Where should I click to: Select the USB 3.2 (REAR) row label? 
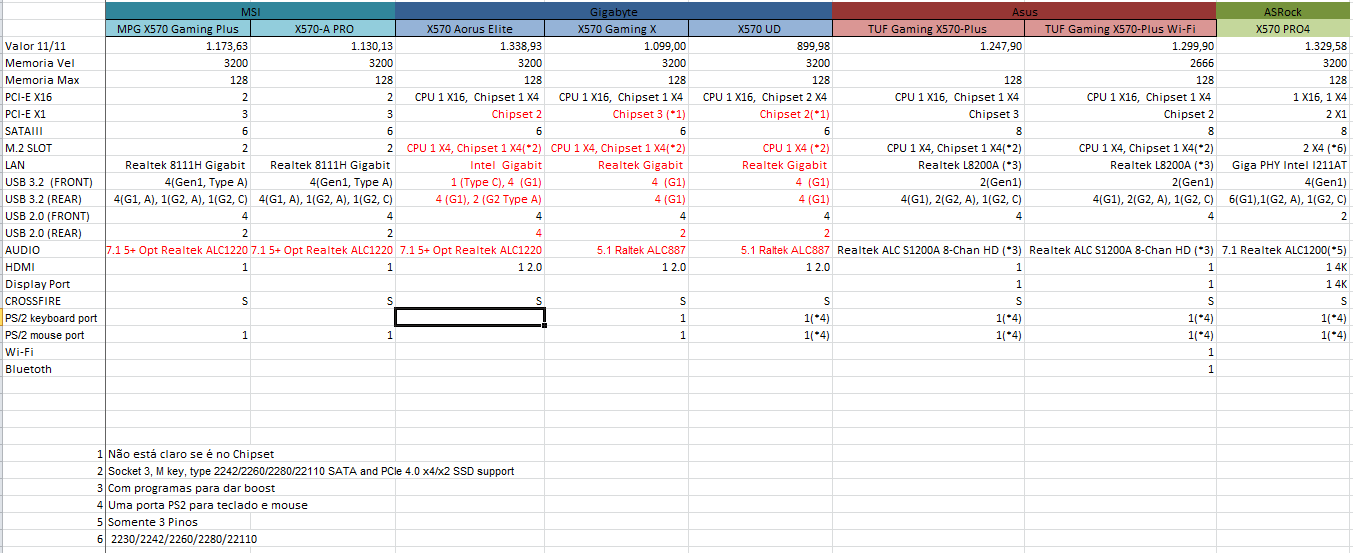[x=53, y=199]
